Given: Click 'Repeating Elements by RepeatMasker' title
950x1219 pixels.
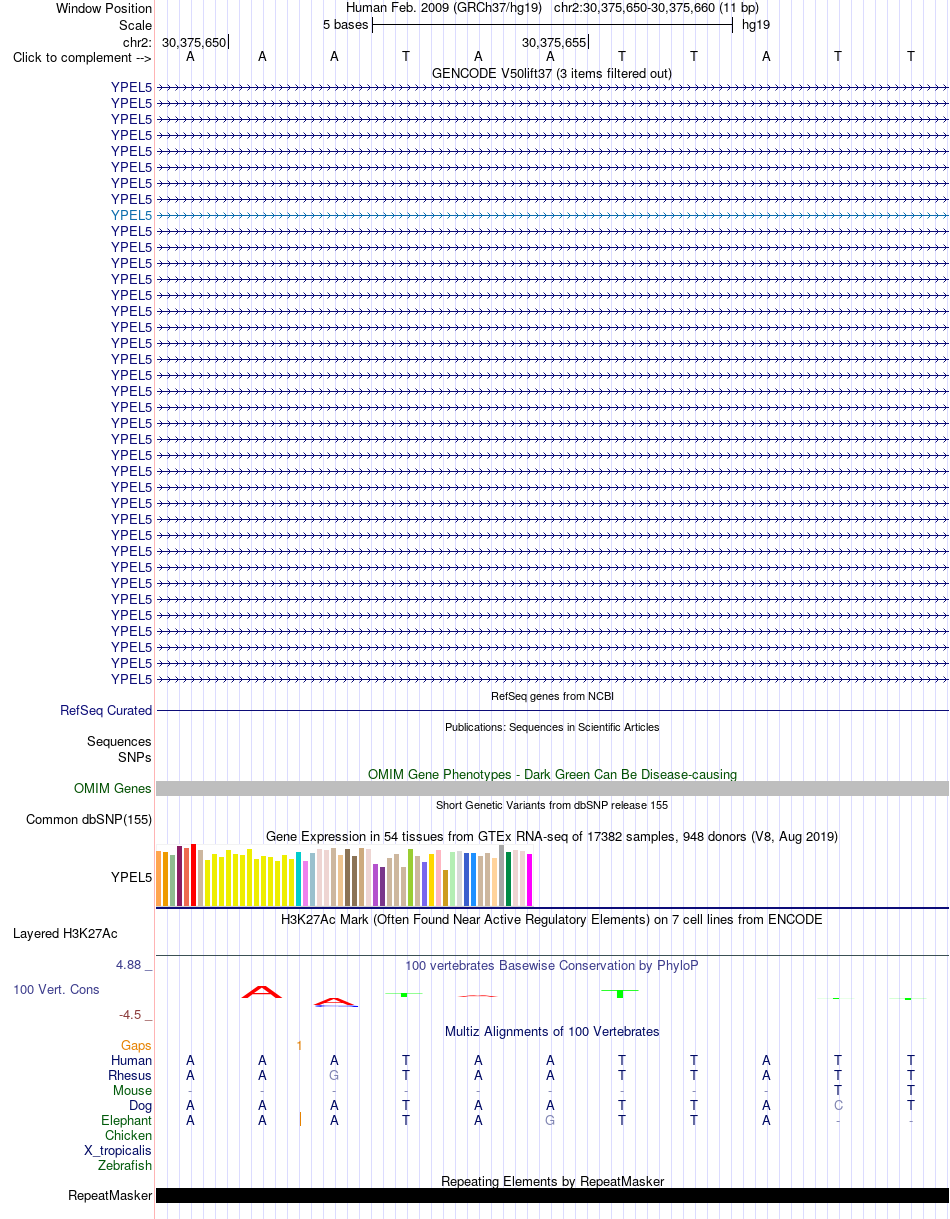Looking at the screenshot, I should pos(552,1181).
